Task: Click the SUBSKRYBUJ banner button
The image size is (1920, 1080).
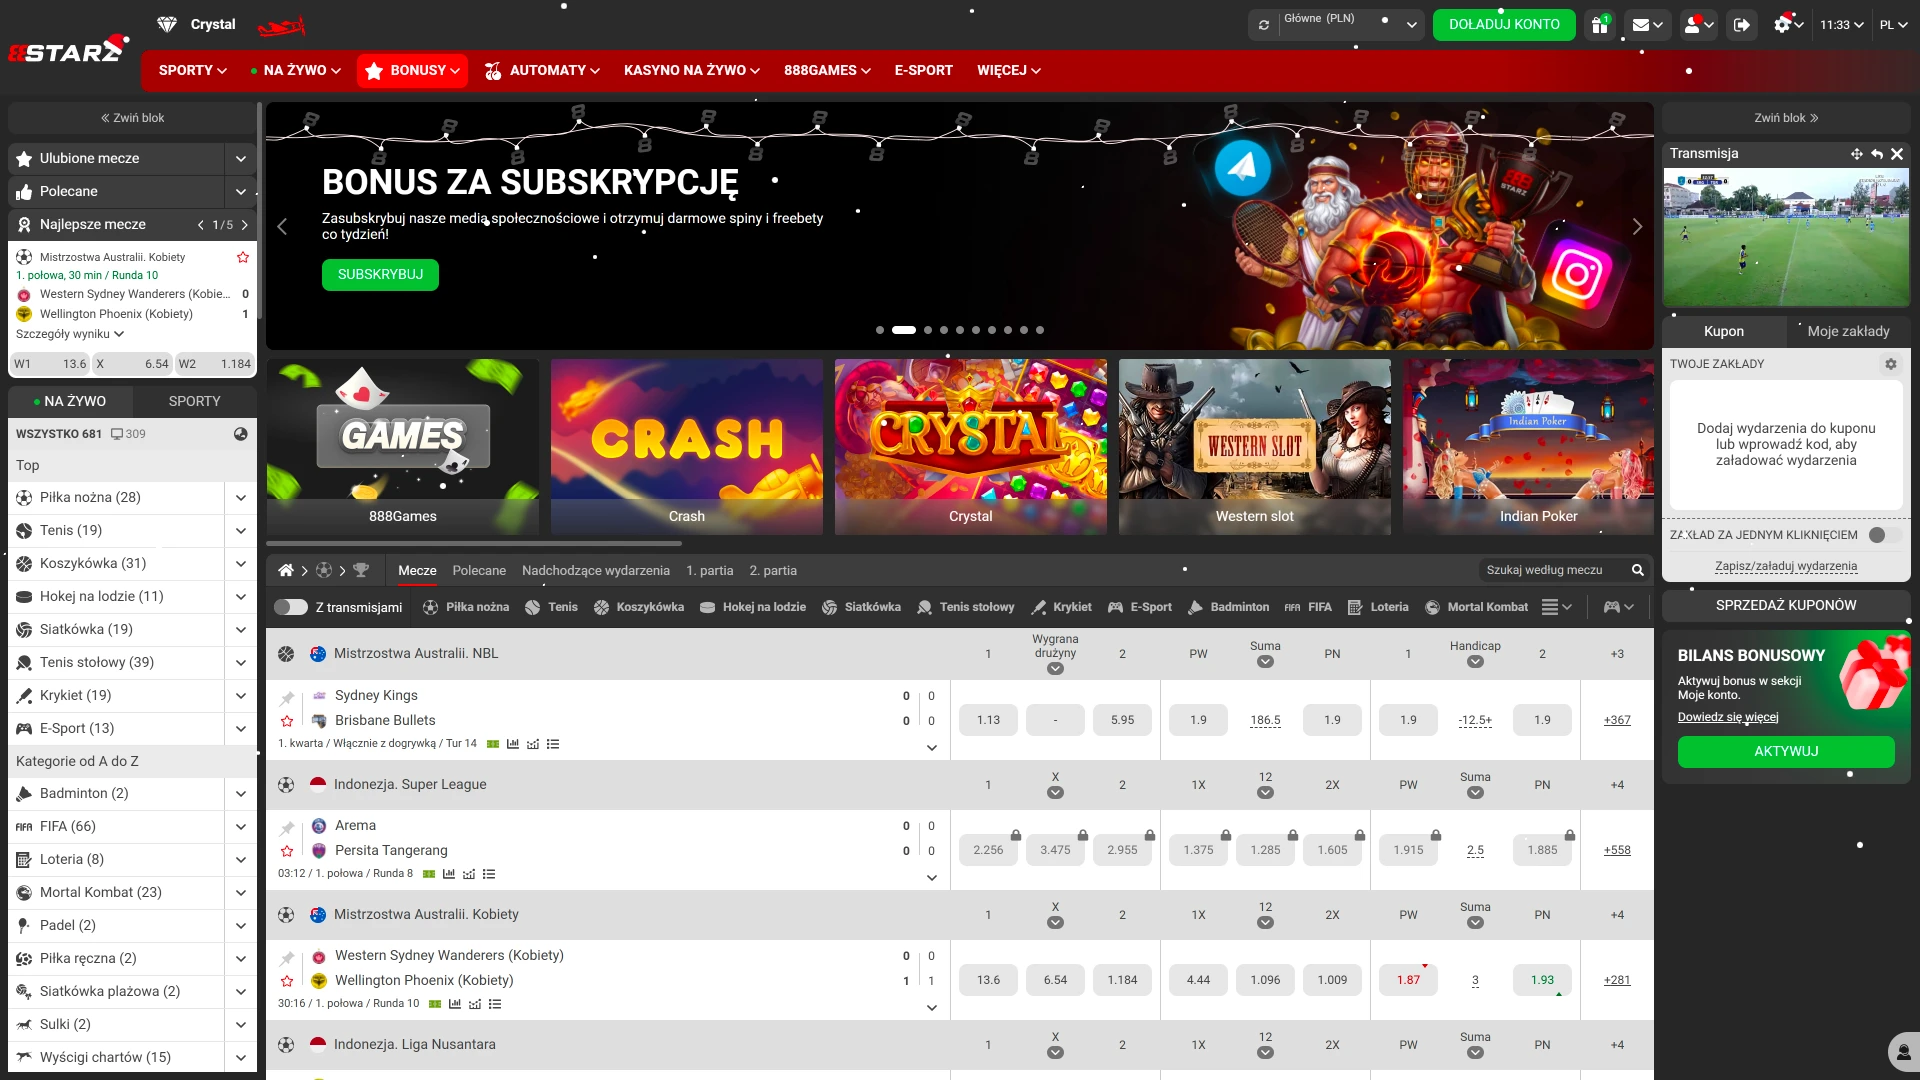Action: (x=380, y=274)
